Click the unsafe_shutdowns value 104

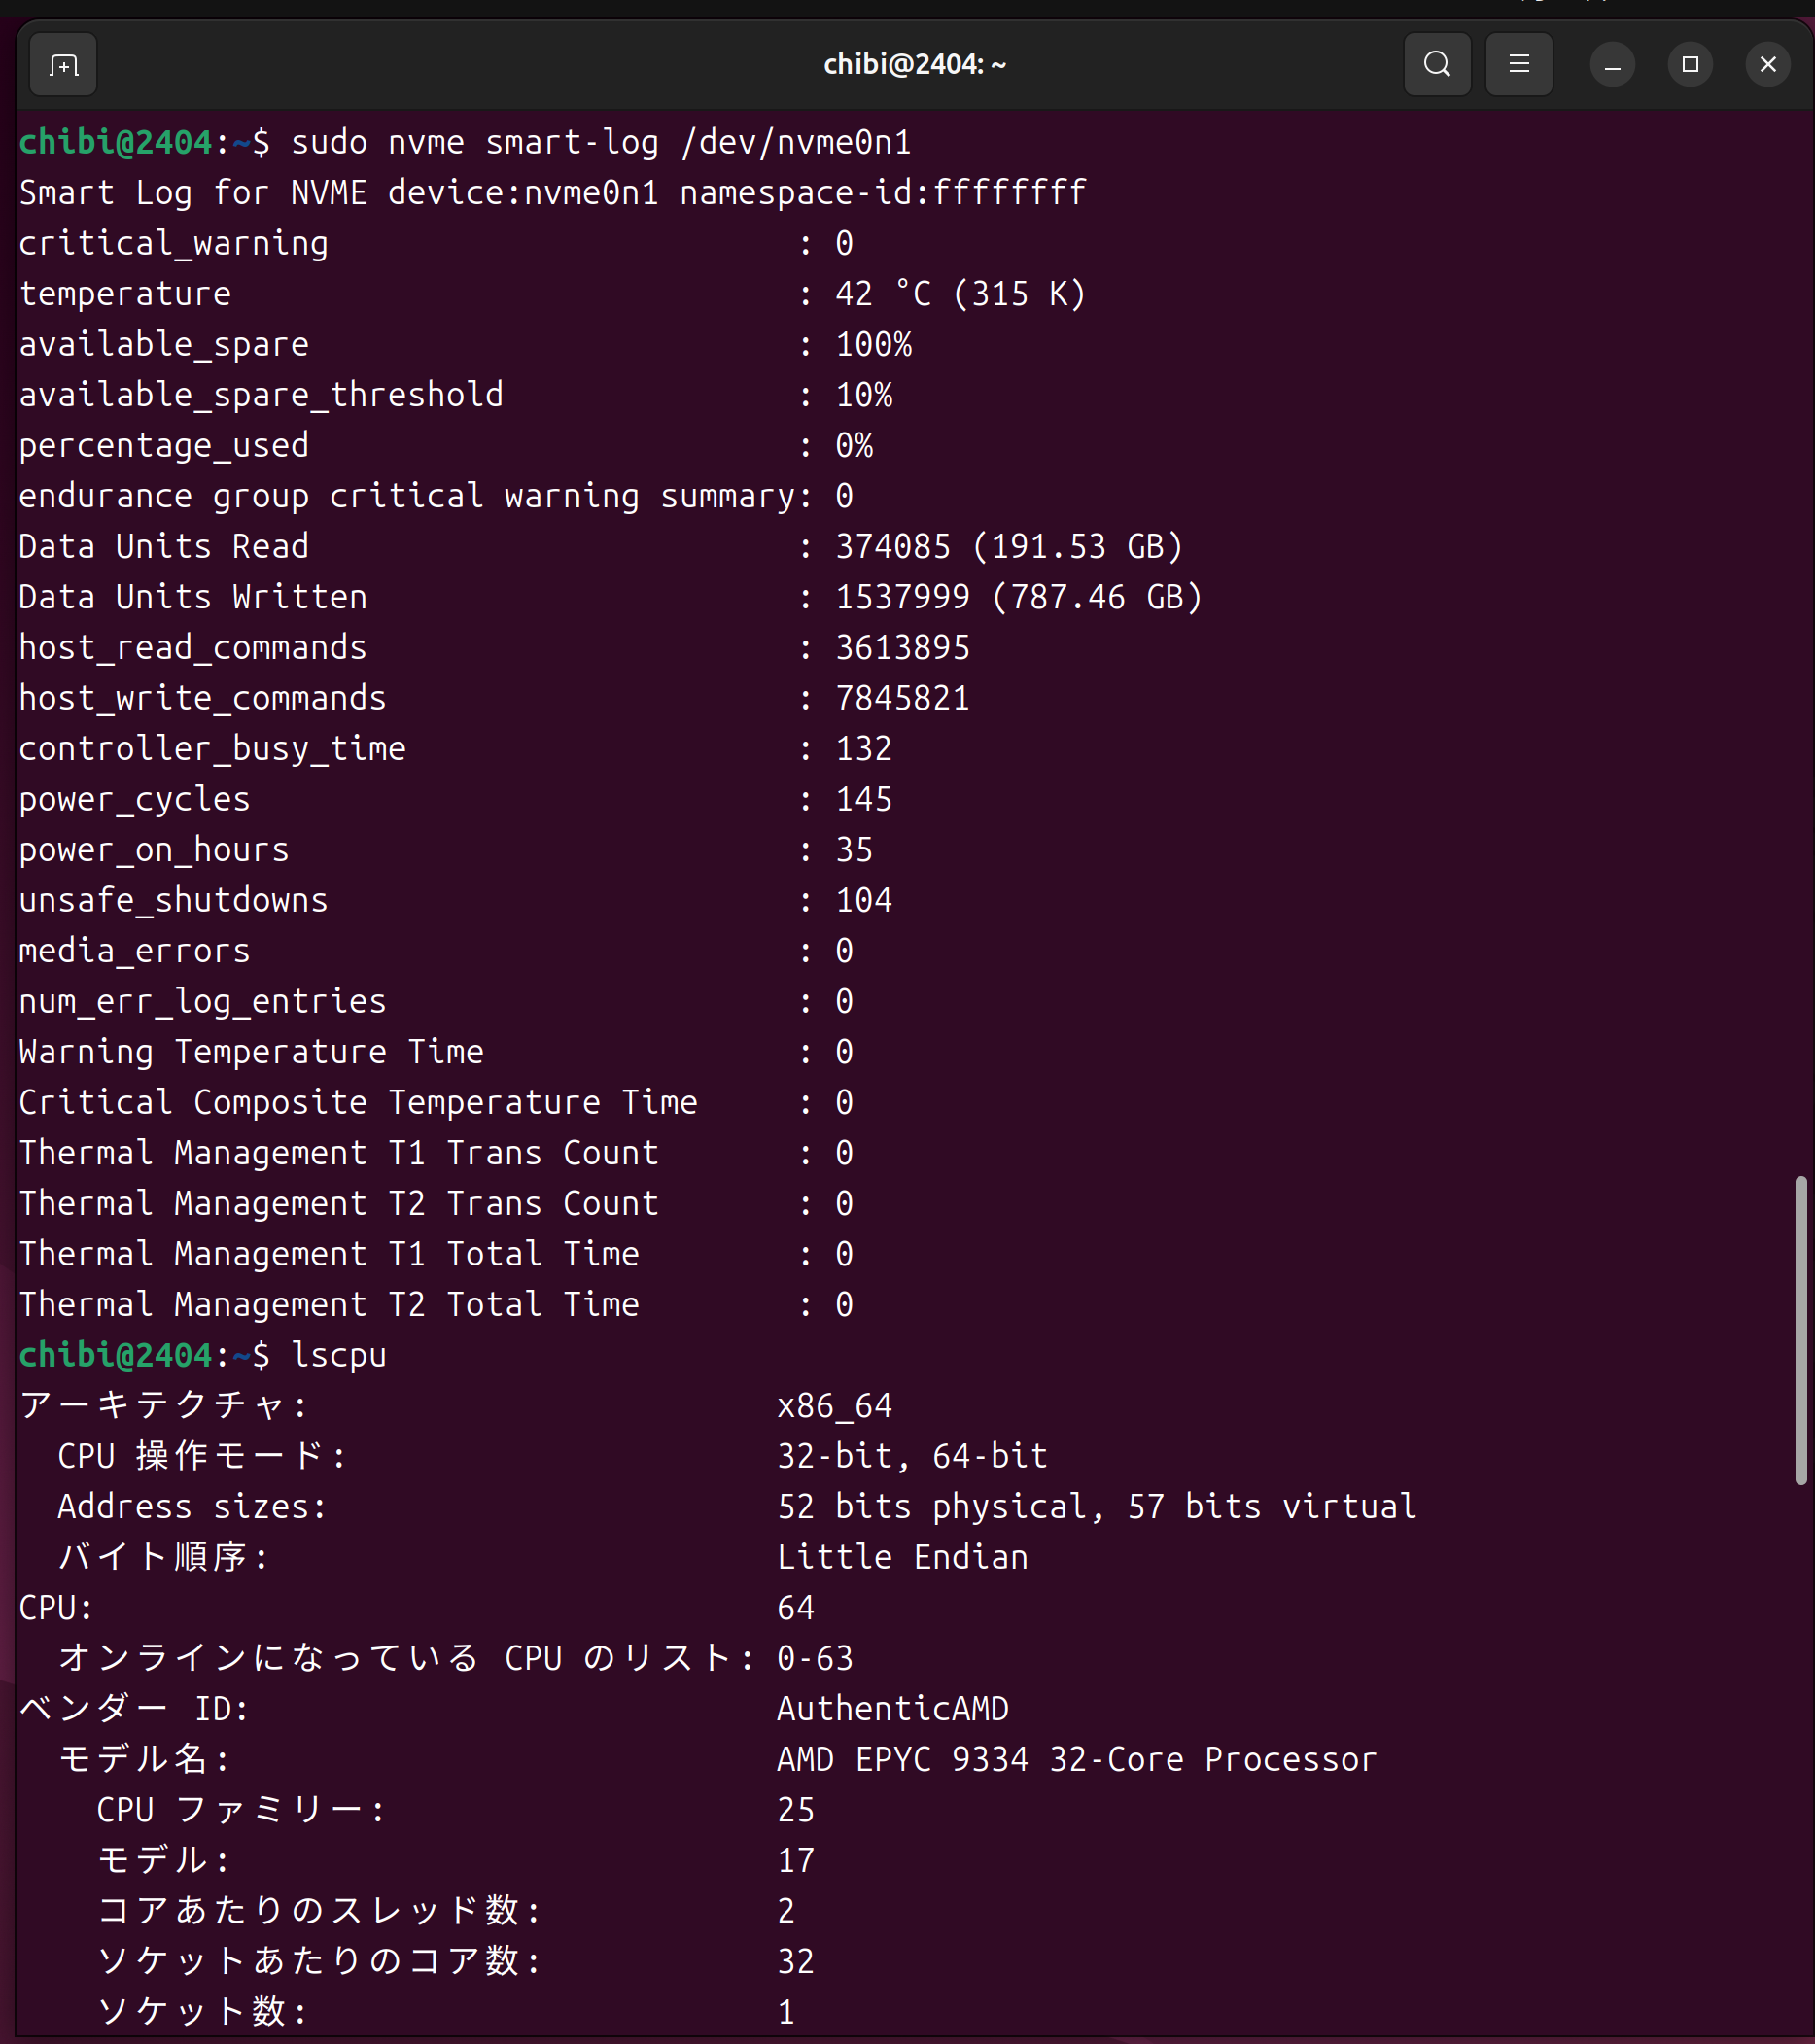coord(864,901)
